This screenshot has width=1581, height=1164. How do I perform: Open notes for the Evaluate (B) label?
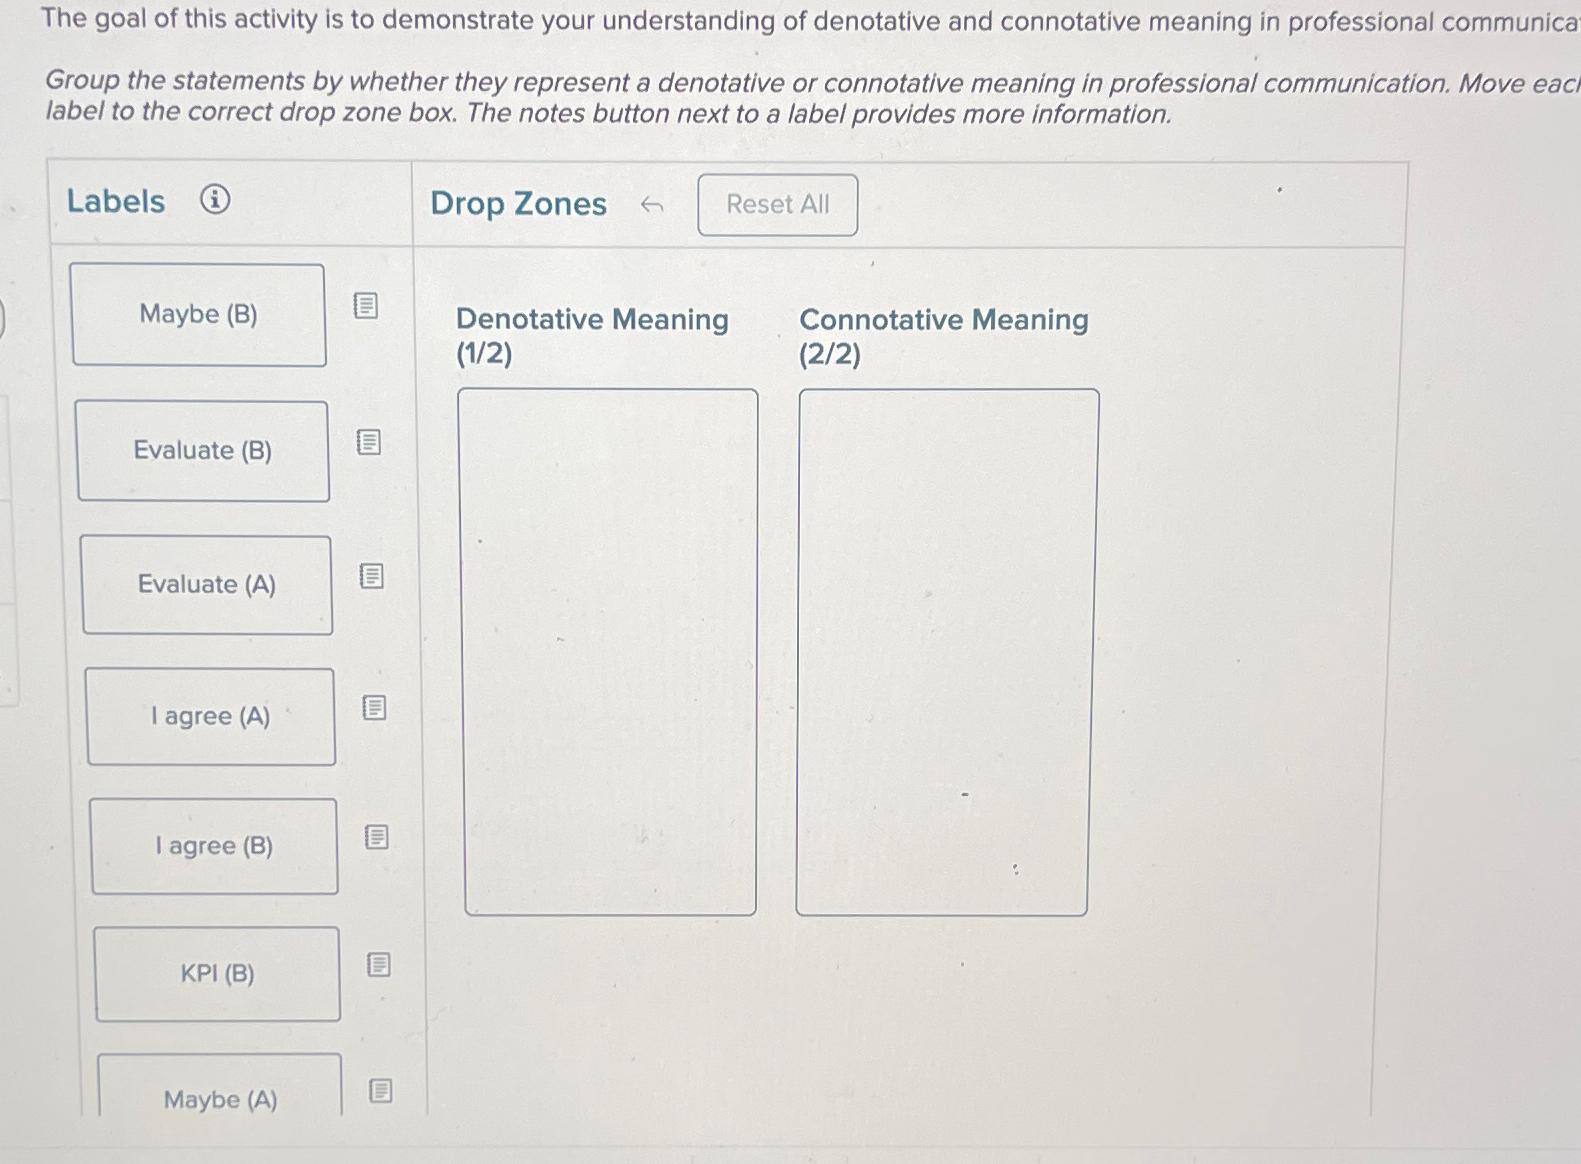pos(370,443)
